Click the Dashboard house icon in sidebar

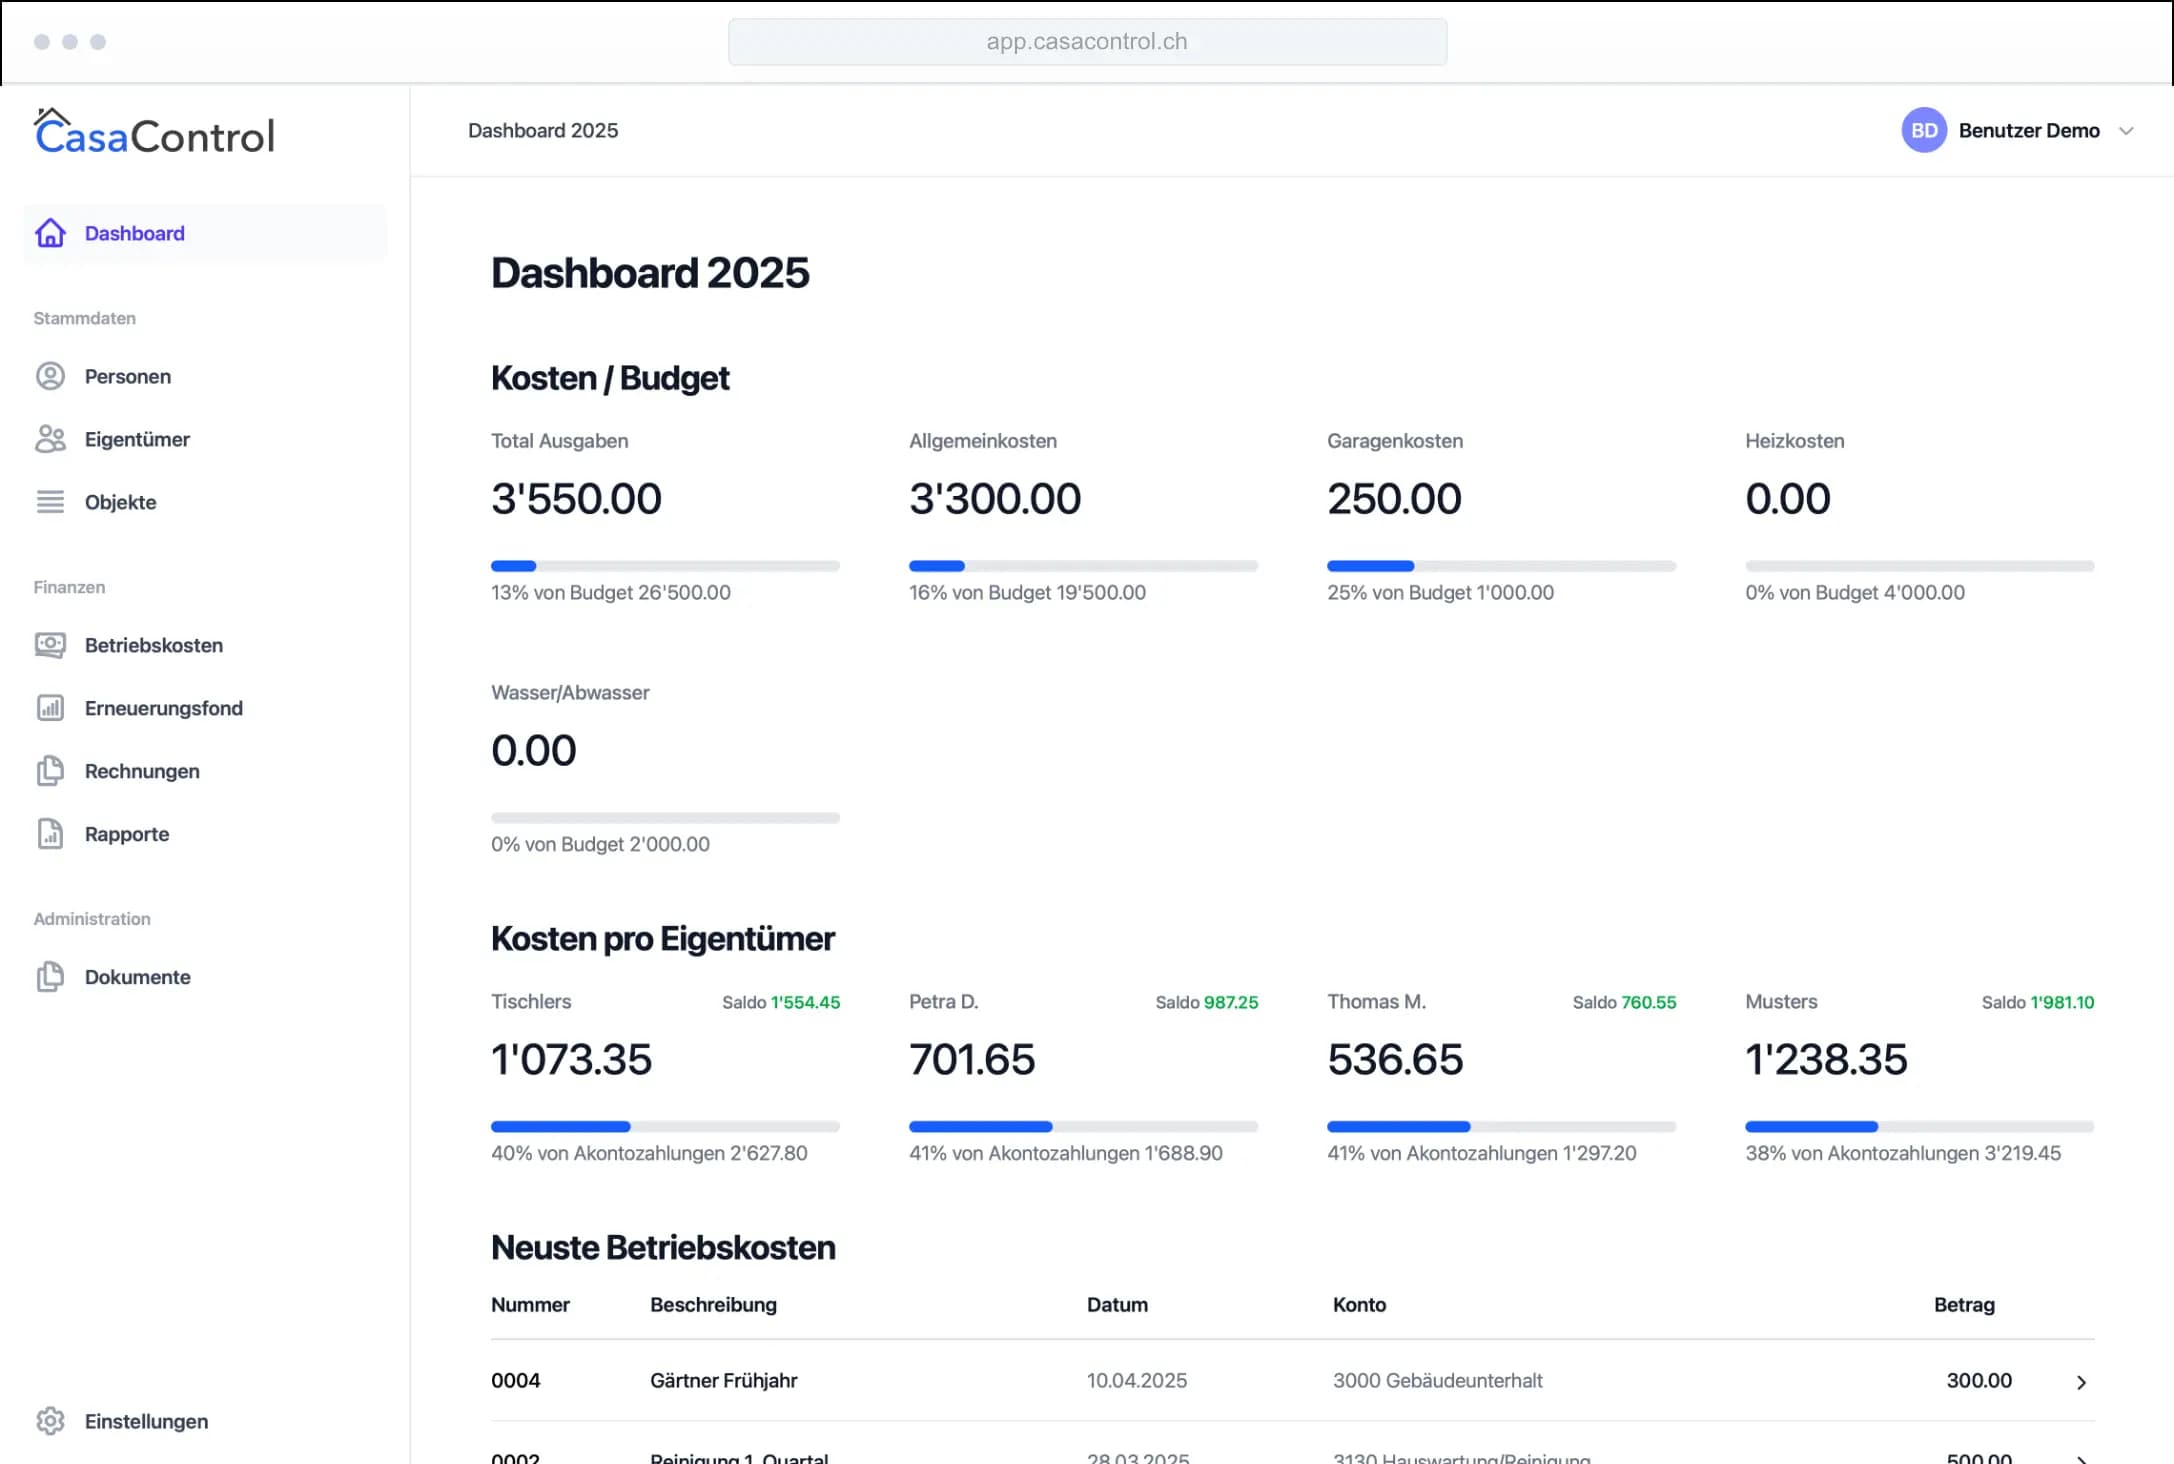[50, 233]
